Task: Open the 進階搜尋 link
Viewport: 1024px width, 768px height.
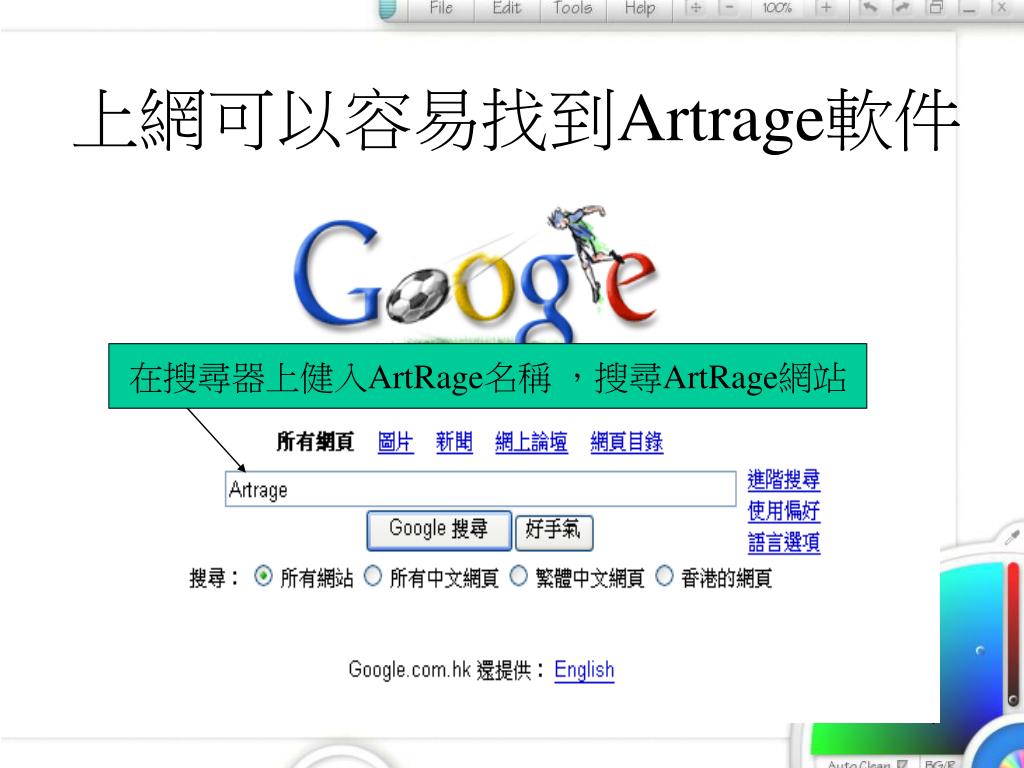Action: pos(784,480)
